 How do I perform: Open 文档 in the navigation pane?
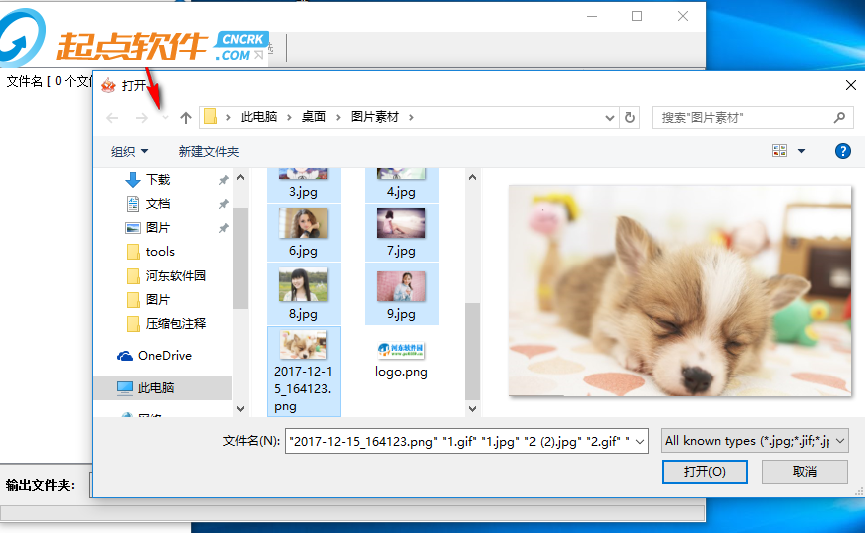[x=158, y=204]
